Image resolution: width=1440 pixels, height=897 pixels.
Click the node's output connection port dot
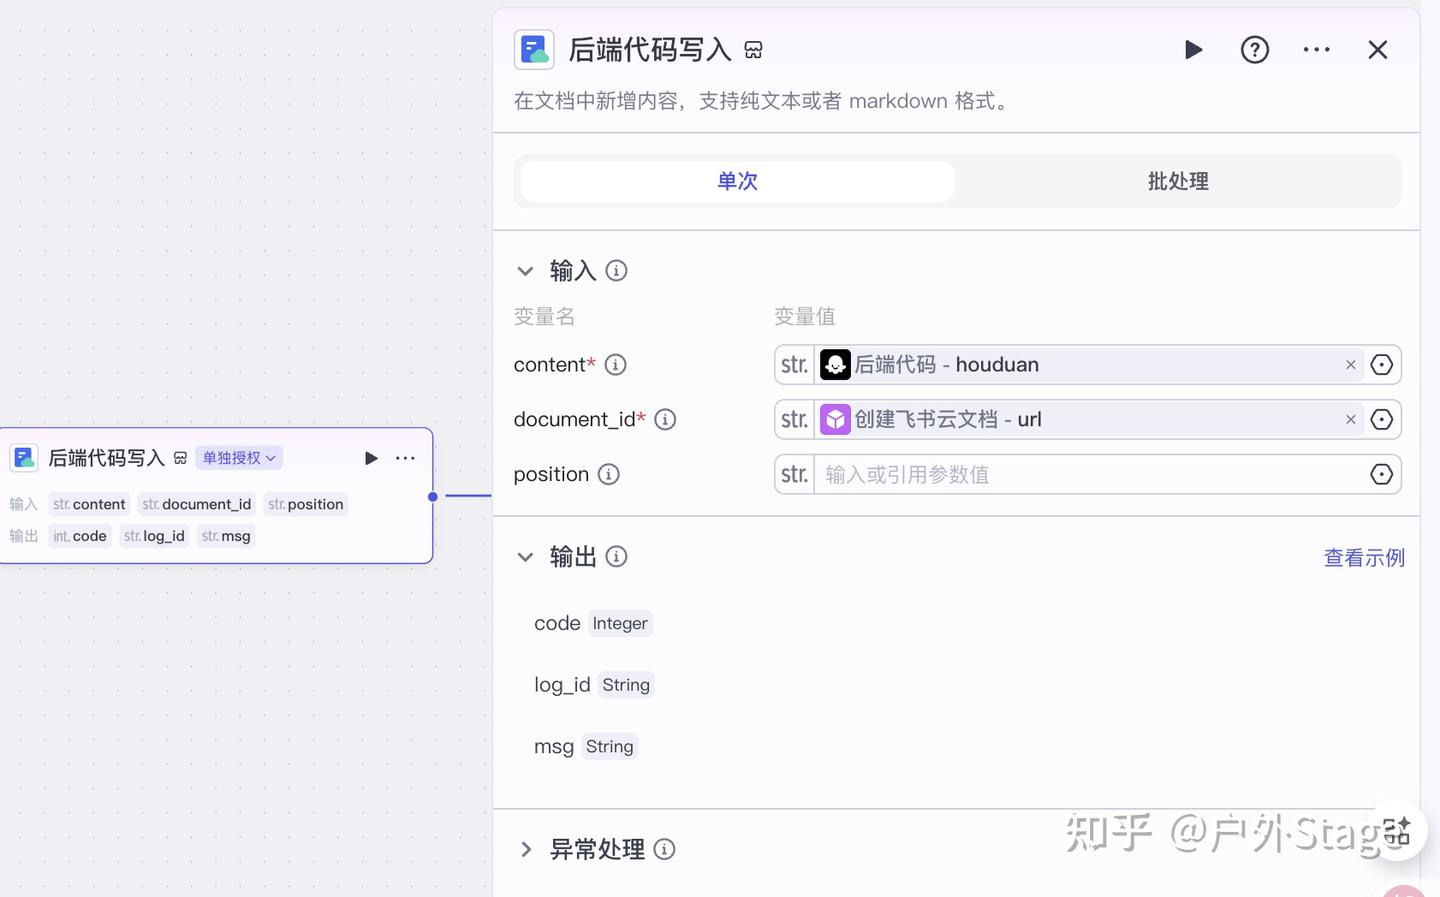[x=433, y=496]
